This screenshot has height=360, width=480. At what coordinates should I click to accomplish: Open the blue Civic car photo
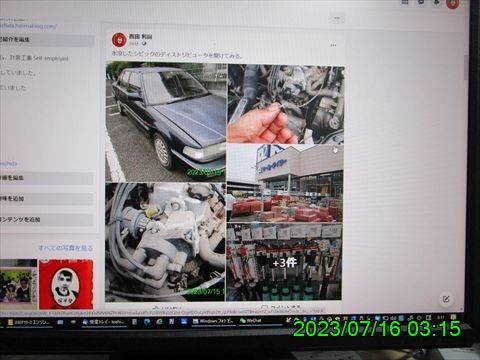click(x=166, y=122)
